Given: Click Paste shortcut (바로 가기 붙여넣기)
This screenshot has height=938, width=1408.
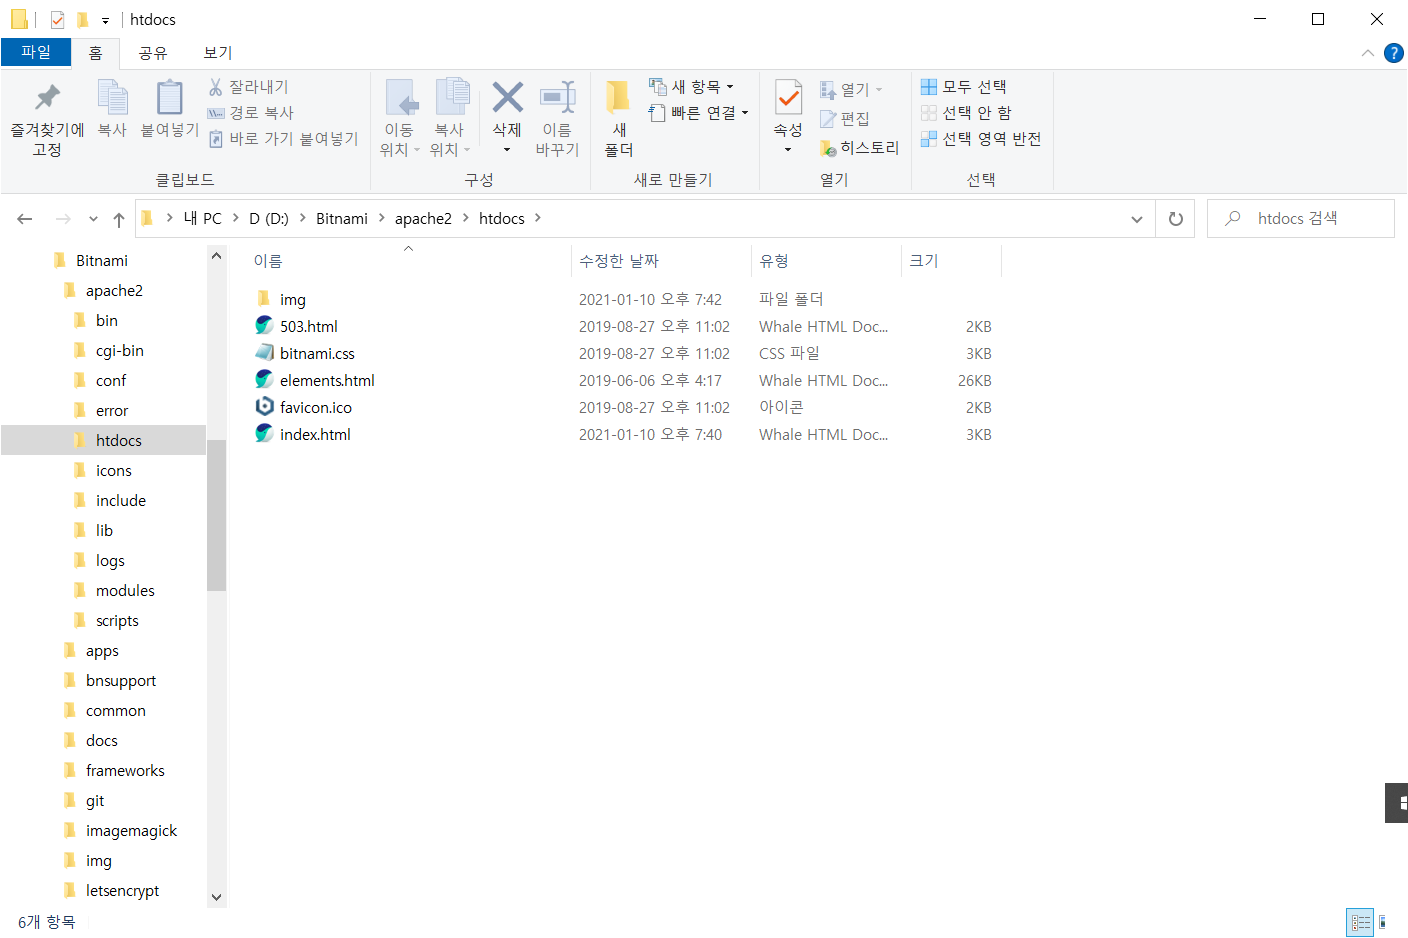Looking at the screenshot, I should (x=283, y=139).
